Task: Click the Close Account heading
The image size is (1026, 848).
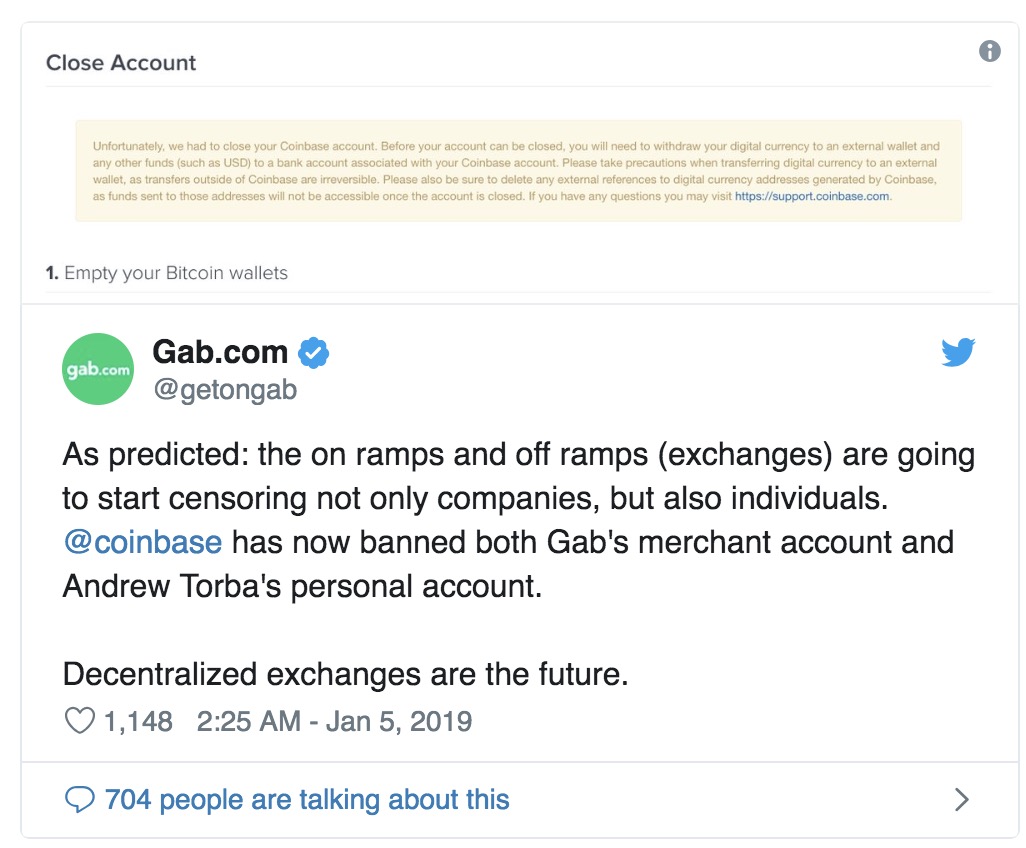Action: [x=121, y=63]
